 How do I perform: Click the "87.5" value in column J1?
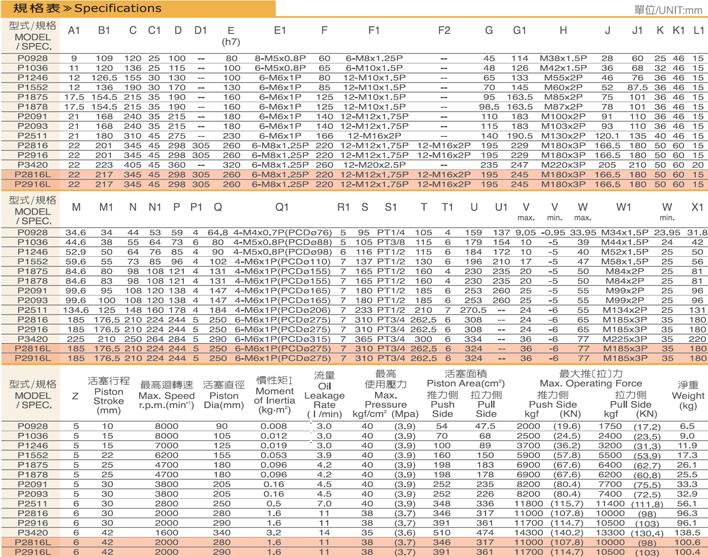tap(637, 87)
